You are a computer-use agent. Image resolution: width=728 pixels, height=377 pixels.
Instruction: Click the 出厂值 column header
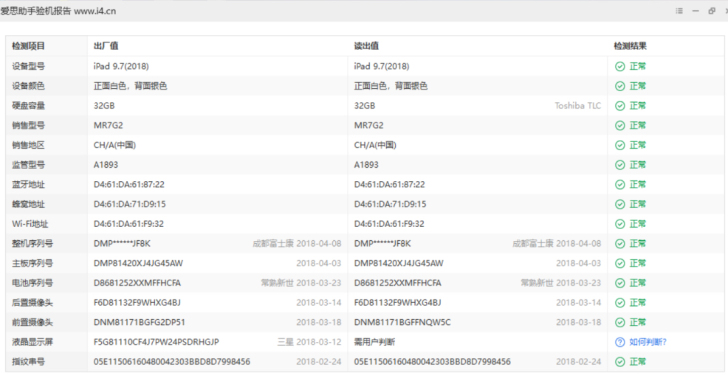pyautogui.click(x=106, y=46)
